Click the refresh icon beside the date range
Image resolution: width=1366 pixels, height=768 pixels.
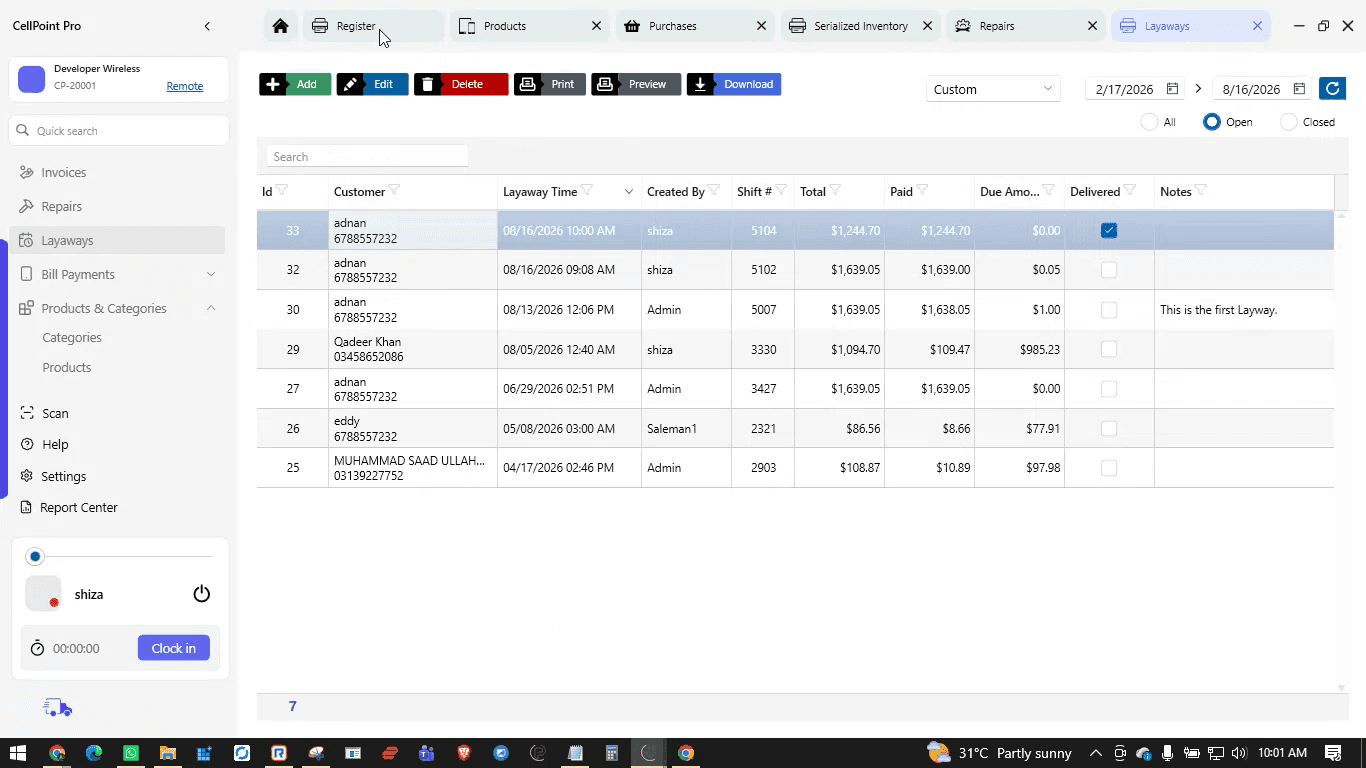1332,89
